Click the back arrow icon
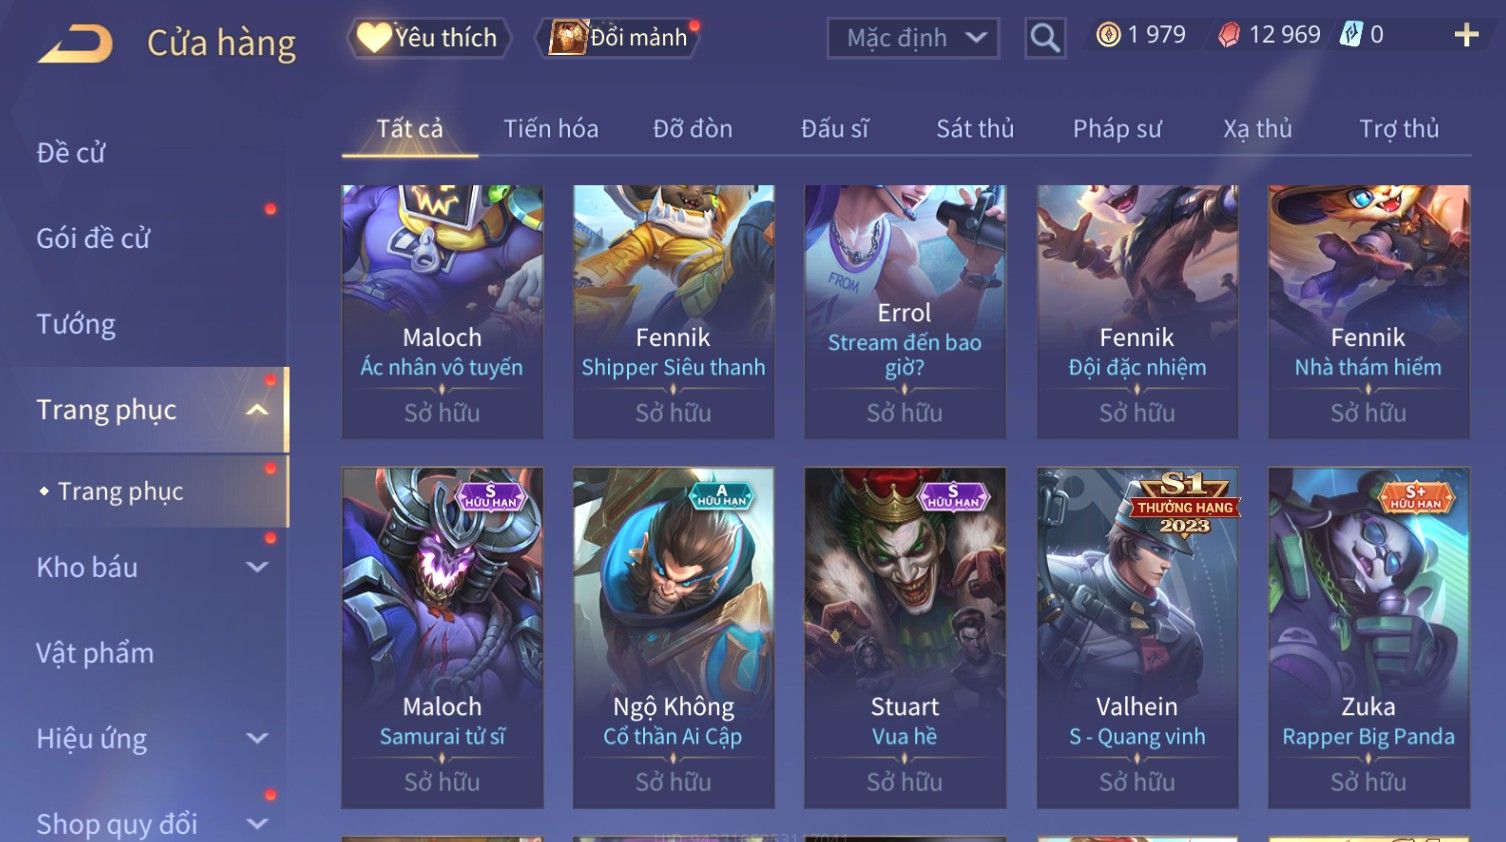Image resolution: width=1506 pixels, height=842 pixels. [75, 44]
